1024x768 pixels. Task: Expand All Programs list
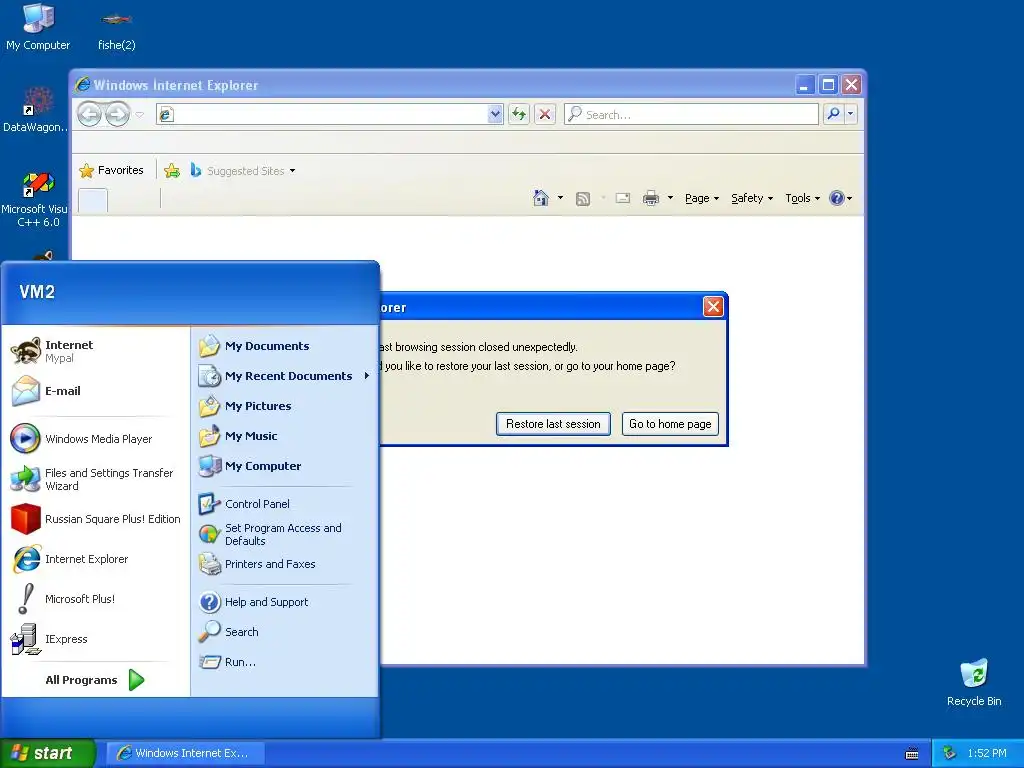(x=95, y=680)
